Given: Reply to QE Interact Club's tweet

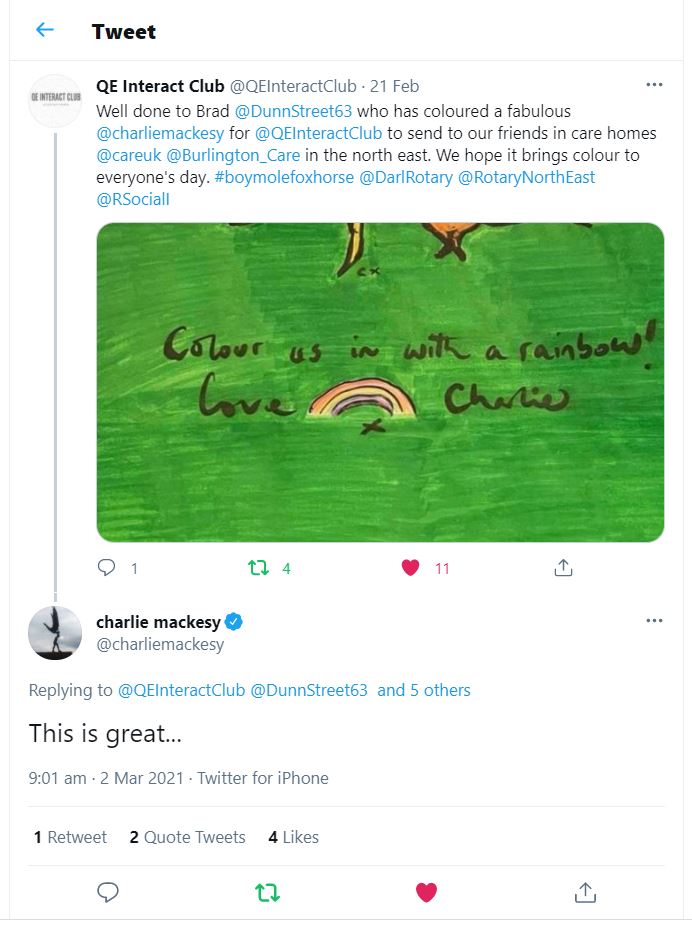Looking at the screenshot, I should click(x=106, y=568).
